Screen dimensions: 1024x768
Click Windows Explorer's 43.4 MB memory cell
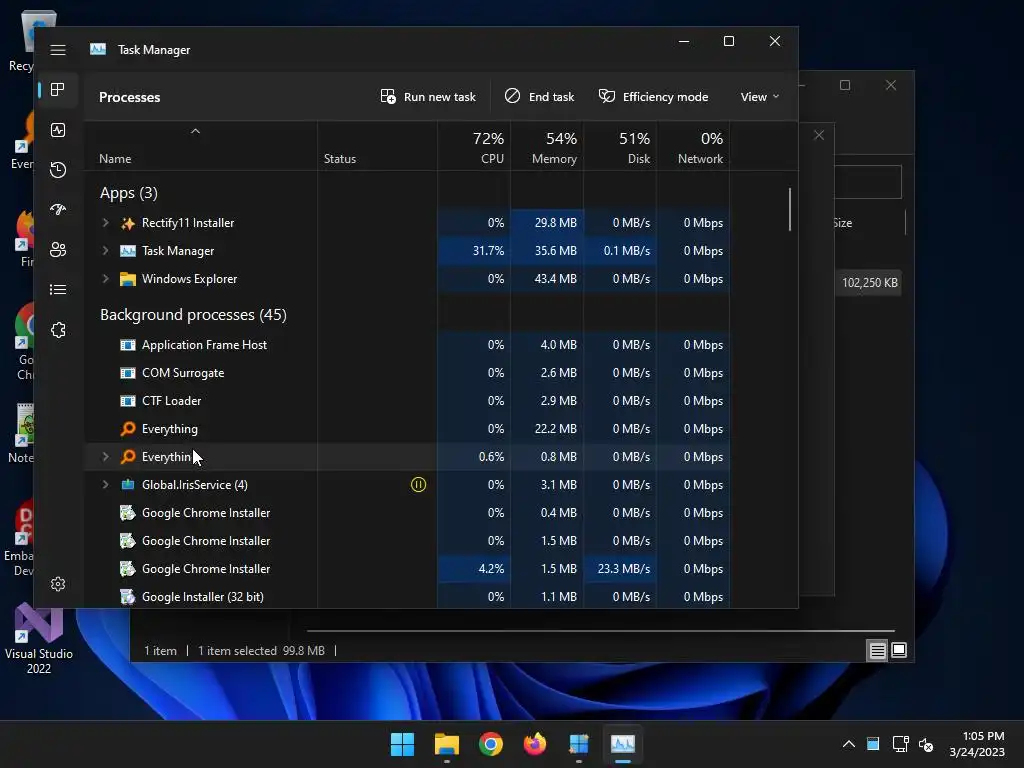click(547, 279)
